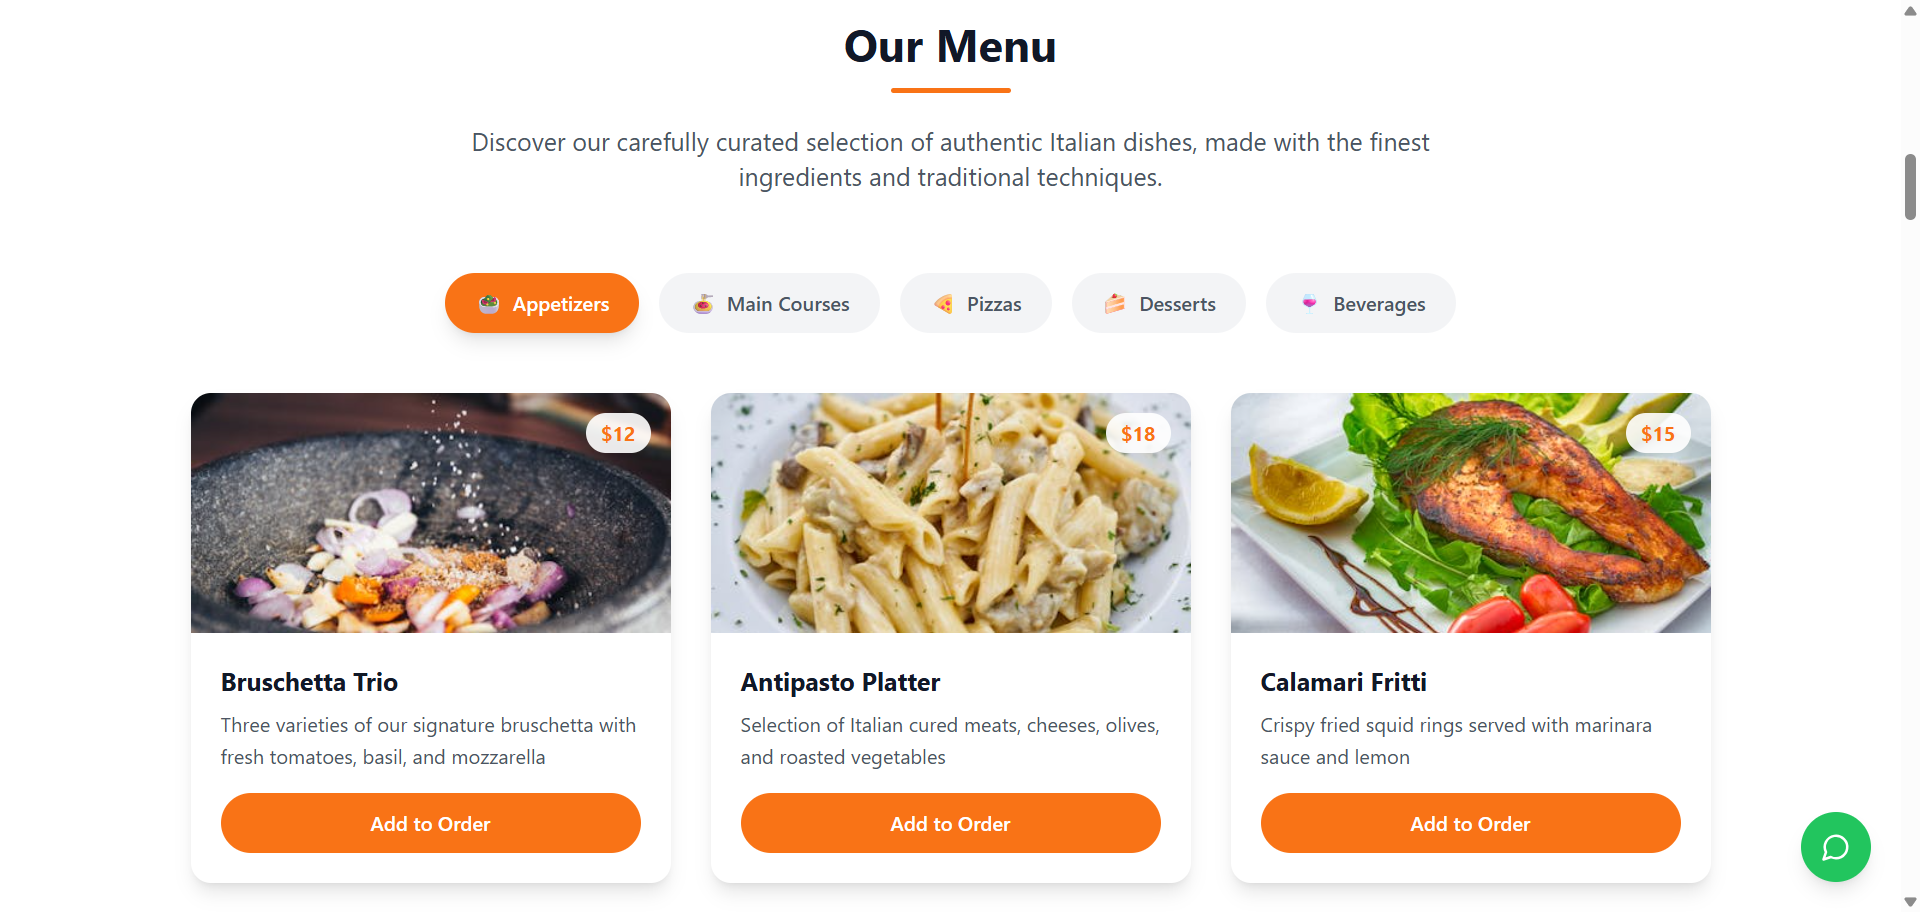Image resolution: width=1920 pixels, height=912 pixels.
Task: Open the Desserts menu tab
Action: point(1159,303)
